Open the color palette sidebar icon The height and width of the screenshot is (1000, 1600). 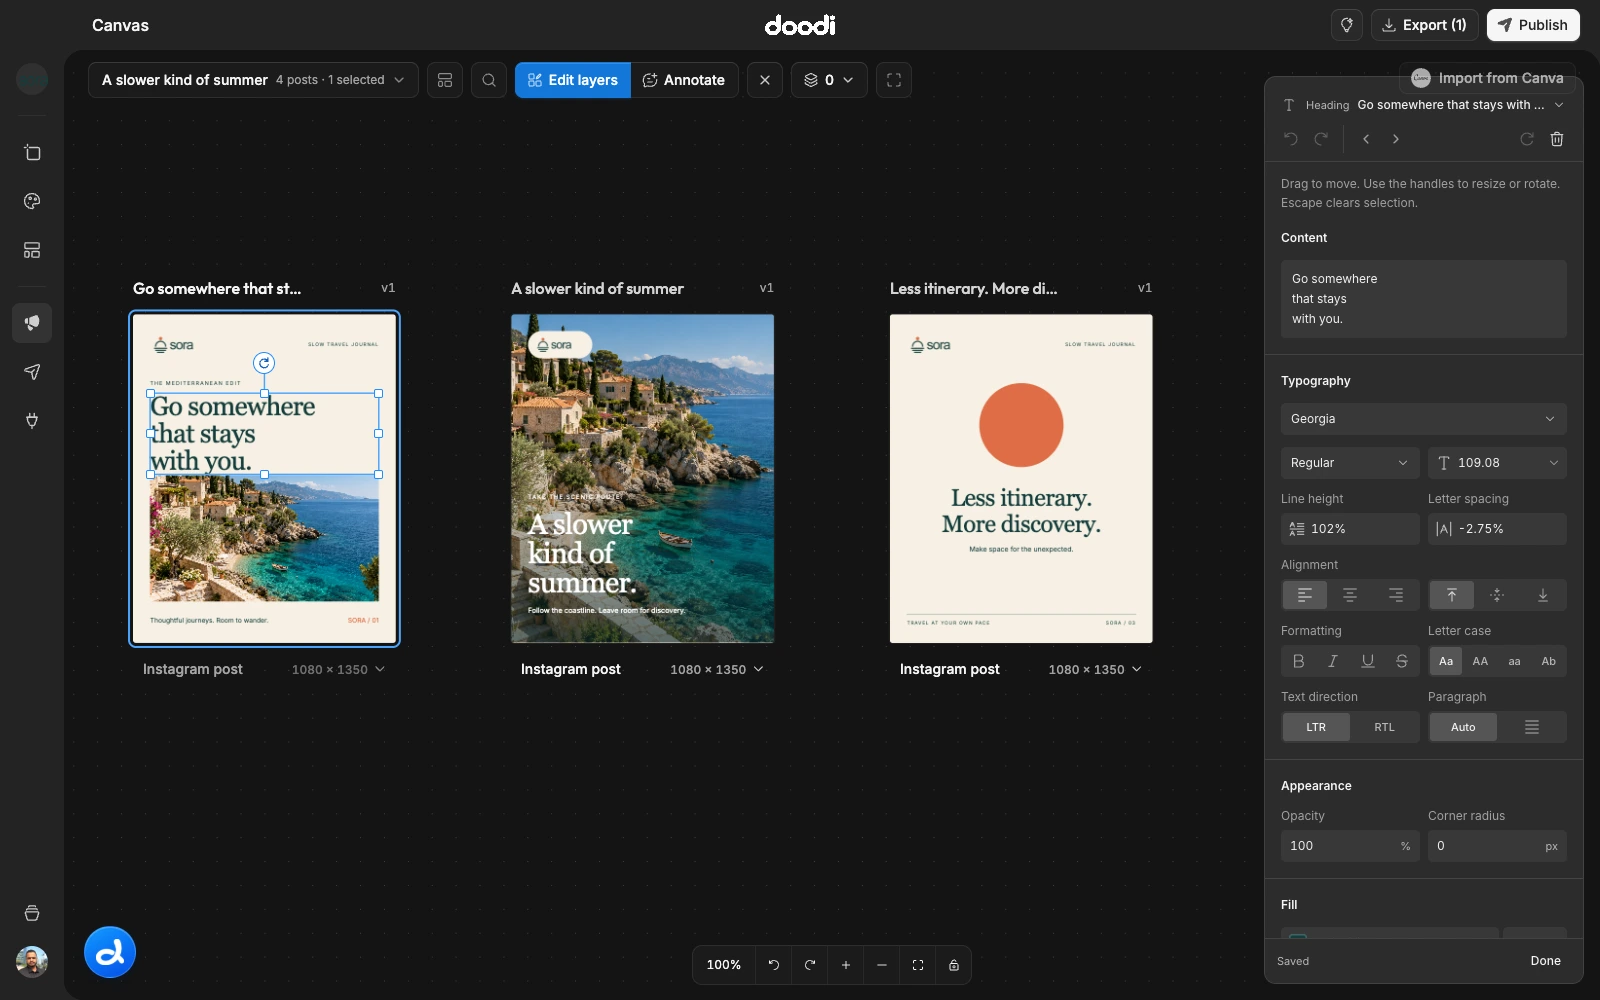[x=32, y=201]
